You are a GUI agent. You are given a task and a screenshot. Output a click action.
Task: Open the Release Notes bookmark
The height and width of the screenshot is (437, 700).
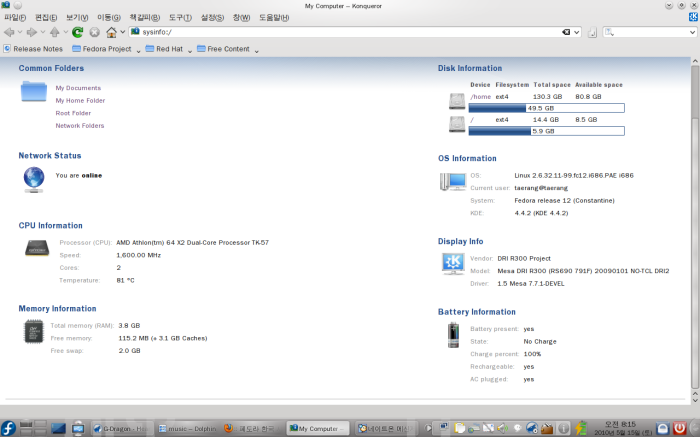tap(33, 49)
